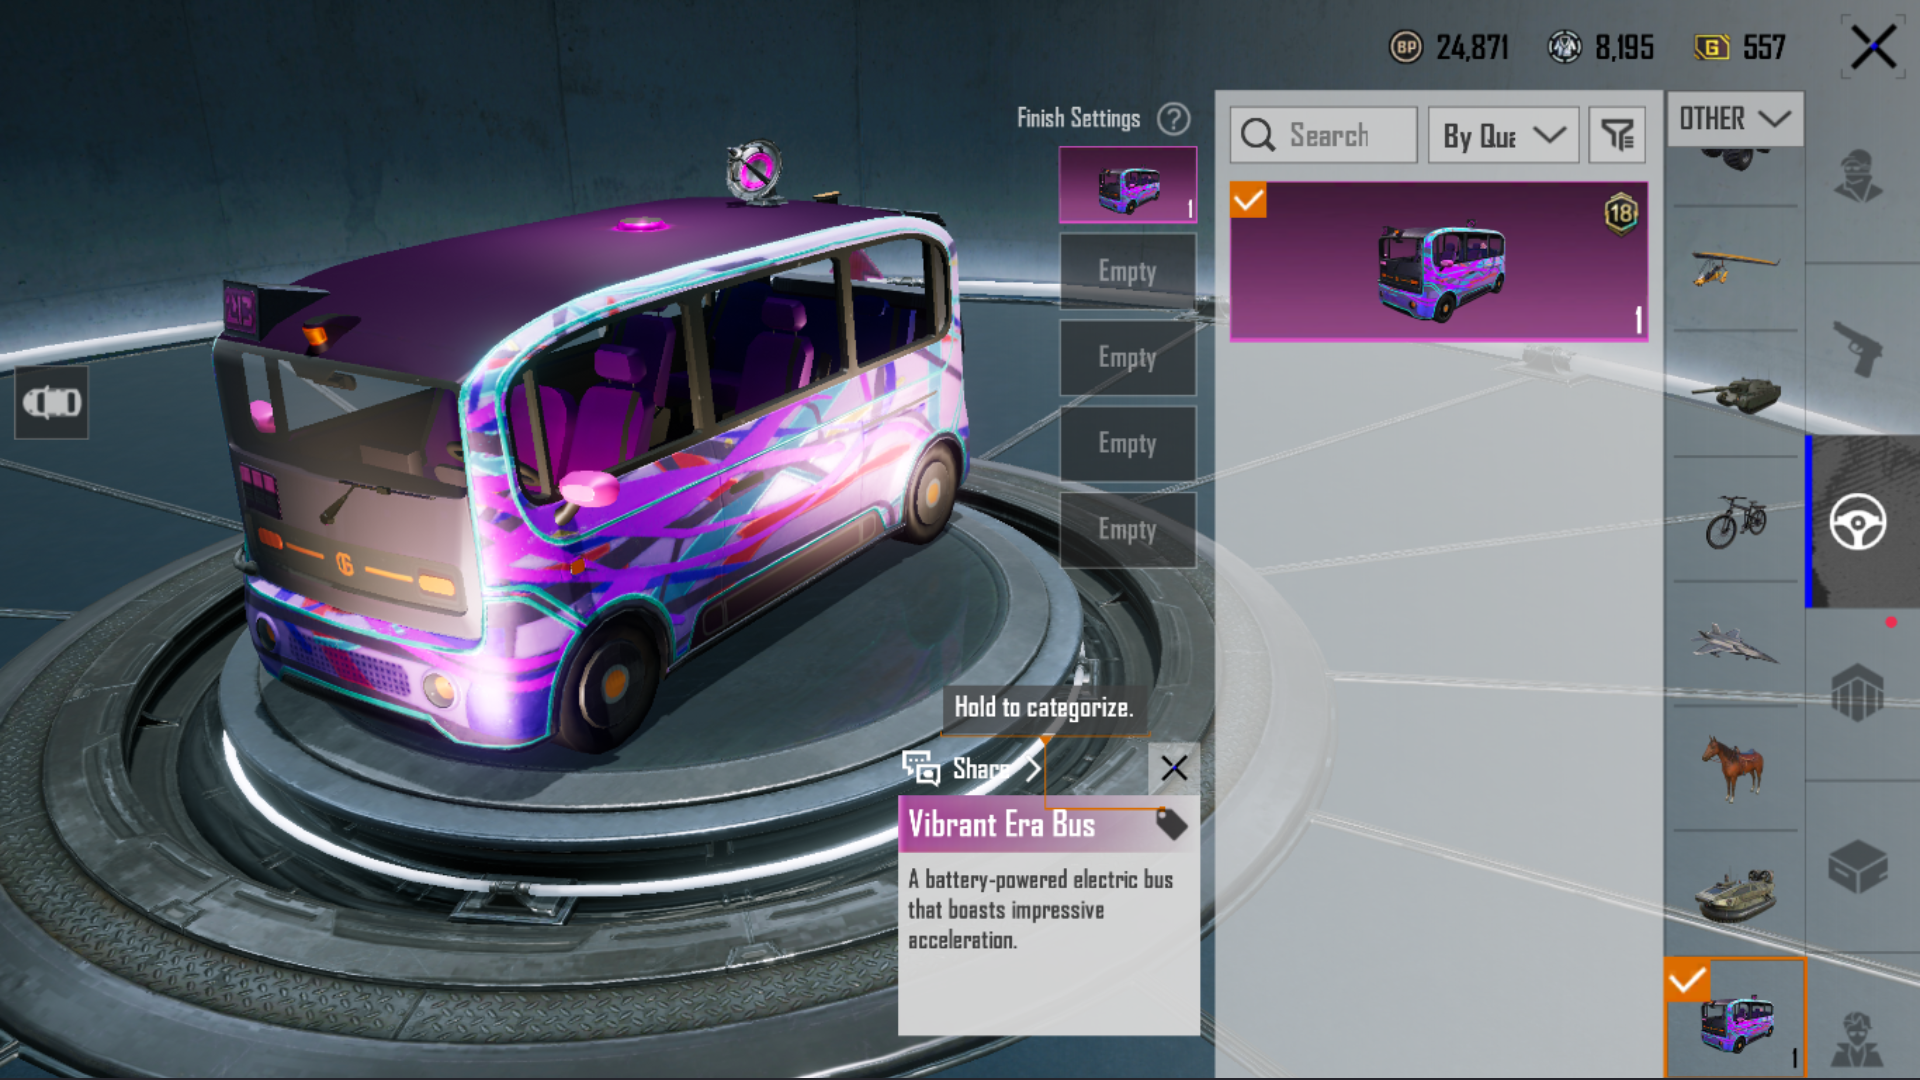
Task: Click the level 18 badge on bus card
Action: pyautogui.click(x=1621, y=213)
